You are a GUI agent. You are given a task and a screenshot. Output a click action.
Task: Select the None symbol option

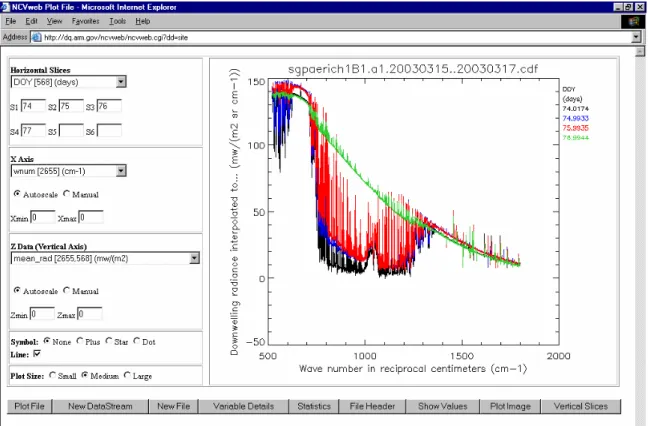coord(47,341)
